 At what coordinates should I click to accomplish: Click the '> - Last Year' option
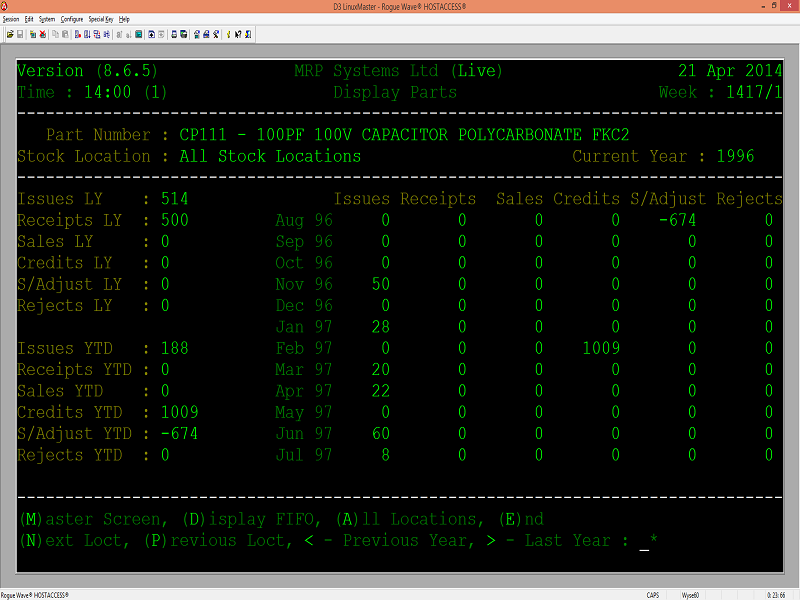point(548,541)
